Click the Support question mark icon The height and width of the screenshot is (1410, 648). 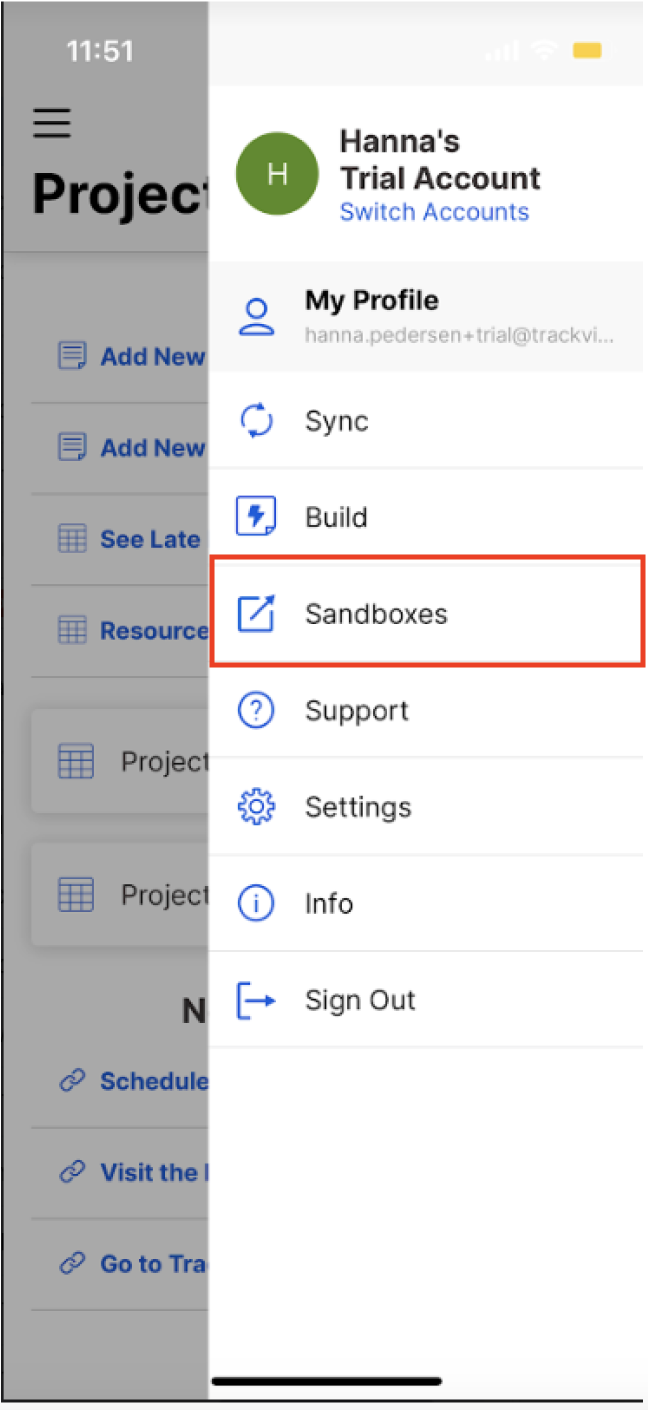pyautogui.click(x=256, y=710)
